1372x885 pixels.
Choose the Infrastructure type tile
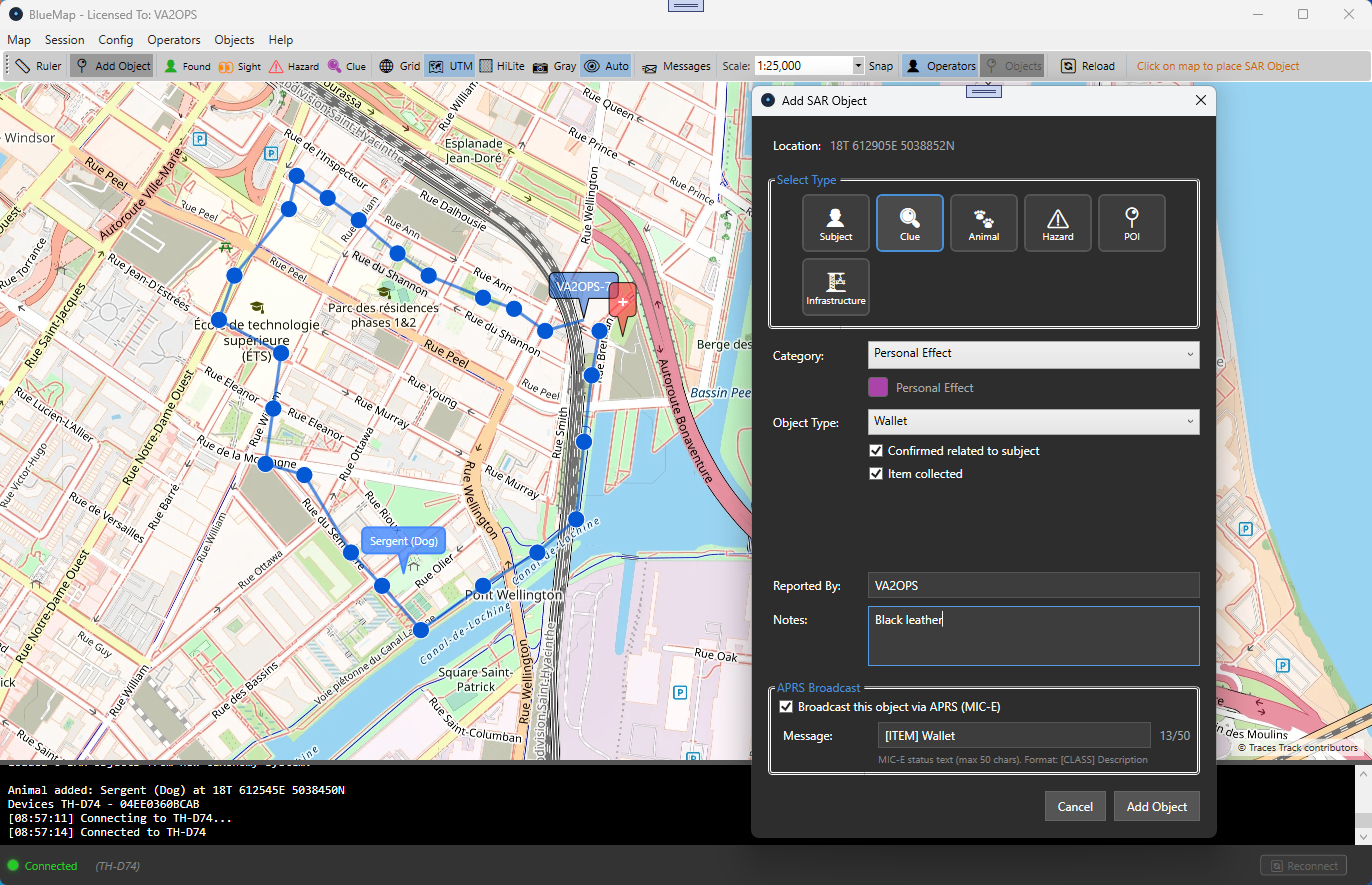(x=836, y=287)
